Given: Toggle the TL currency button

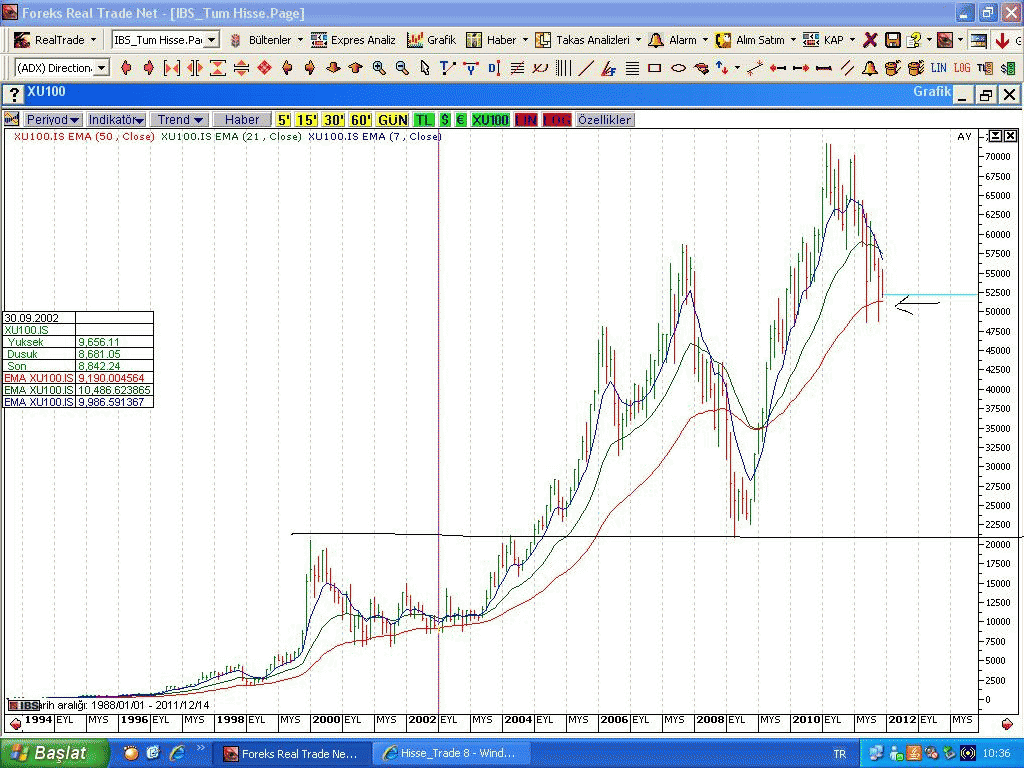Looking at the screenshot, I should click(x=424, y=120).
